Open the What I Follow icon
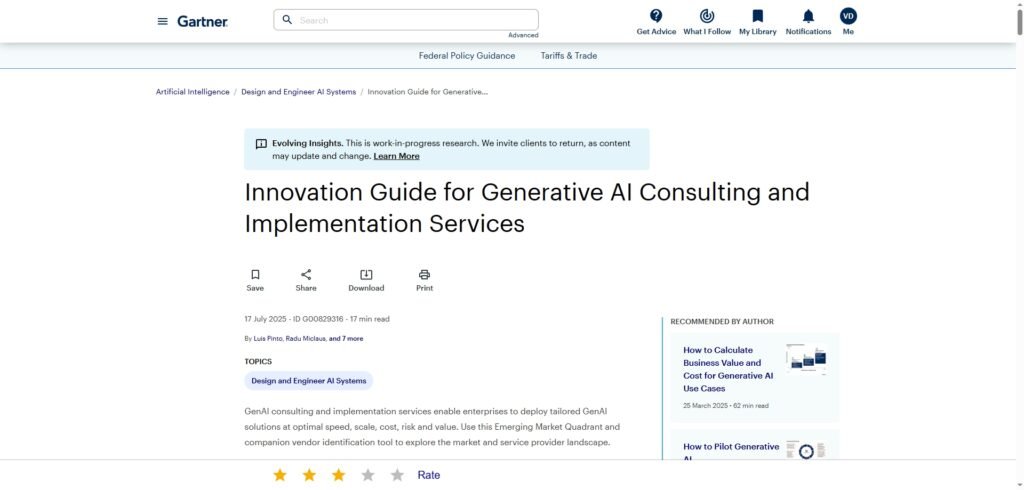The width and height of the screenshot is (1024, 490). coord(707,16)
